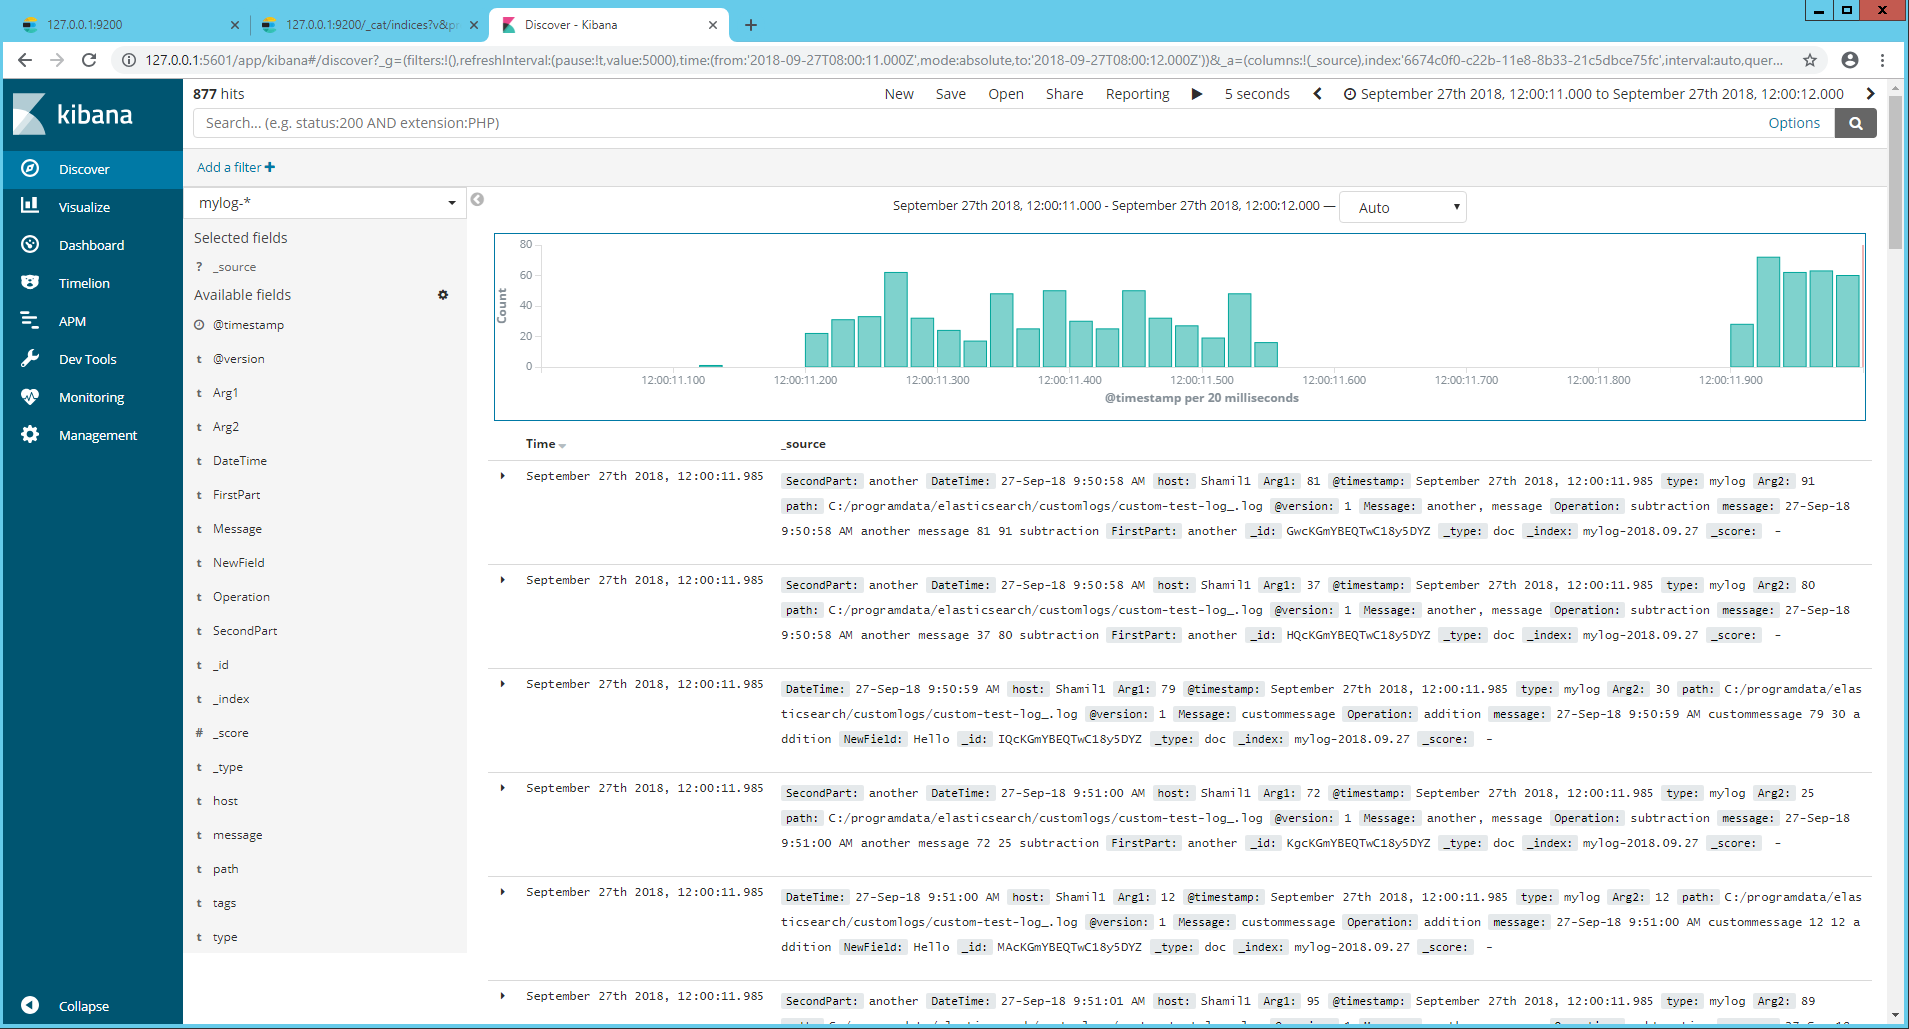Open Dev Tools wrench icon
Image resolution: width=1909 pixels, height=1029 pixels.
30,358
